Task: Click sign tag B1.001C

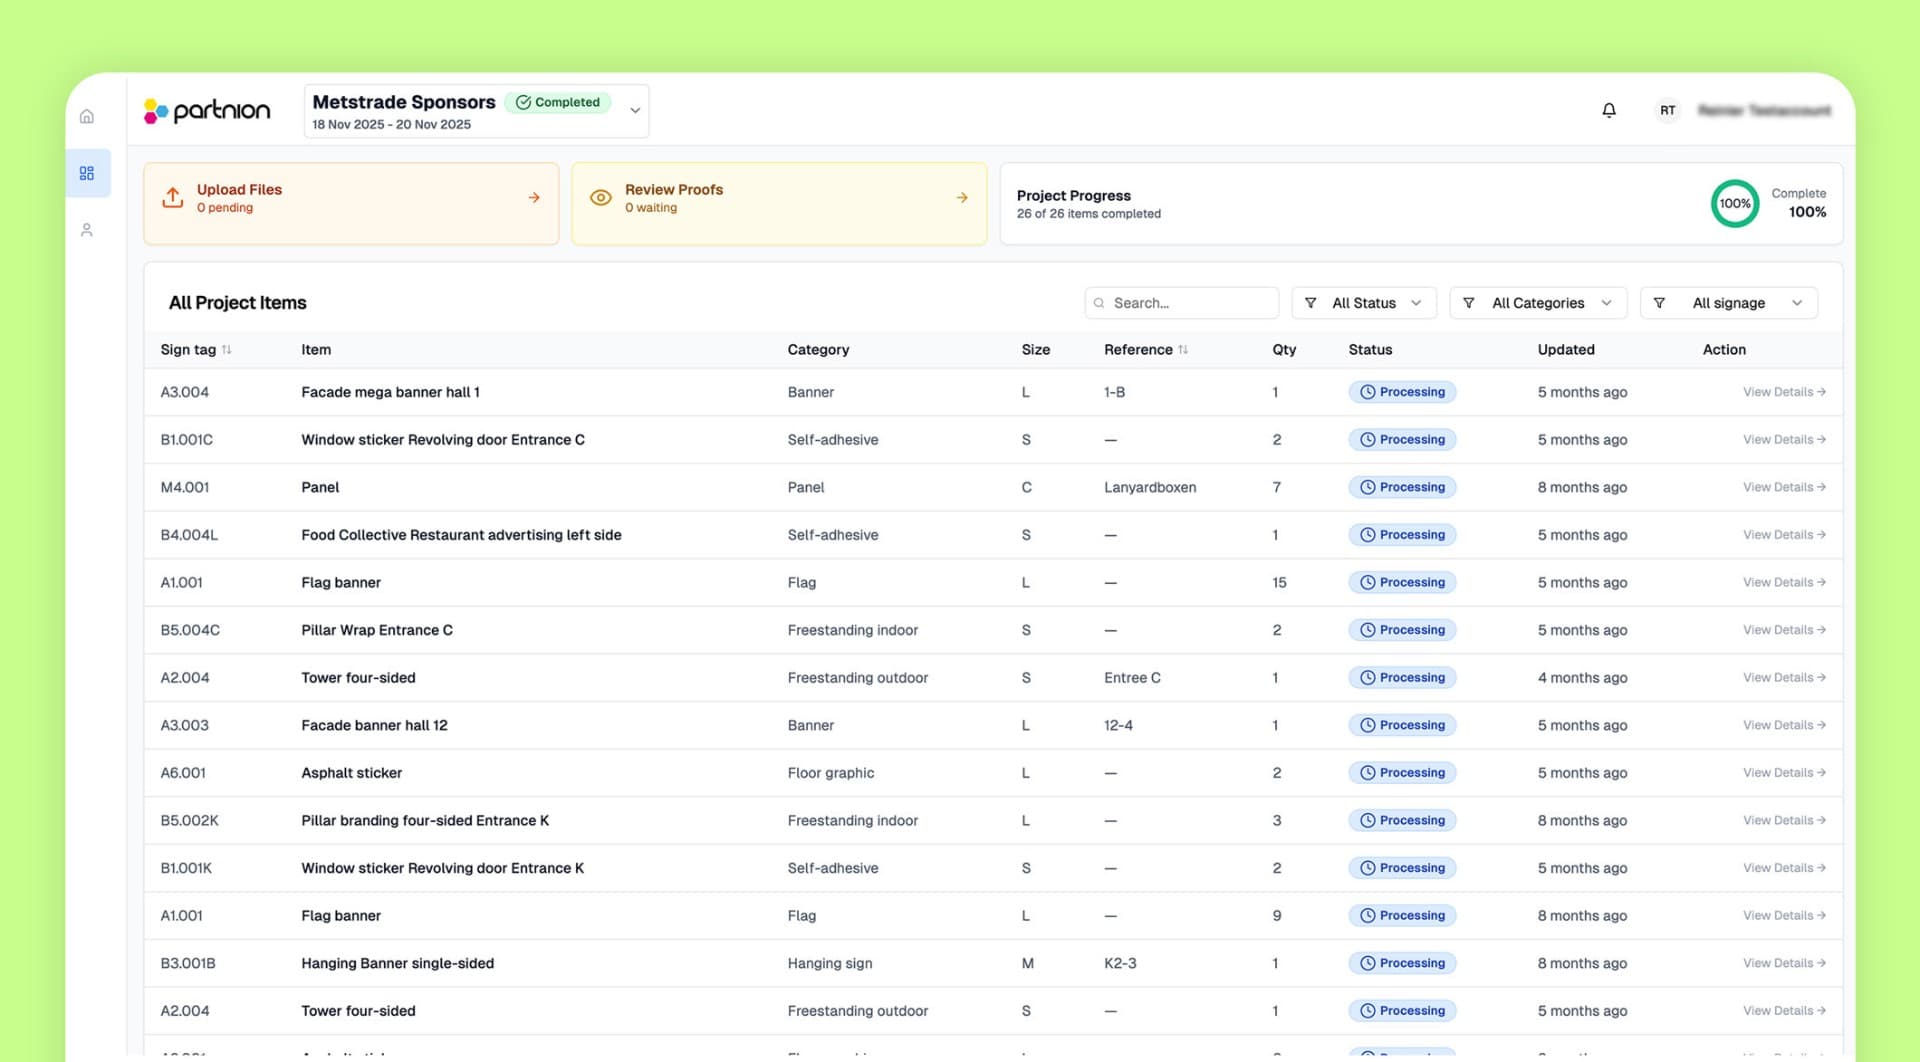Action: click(x=187, y=440)
